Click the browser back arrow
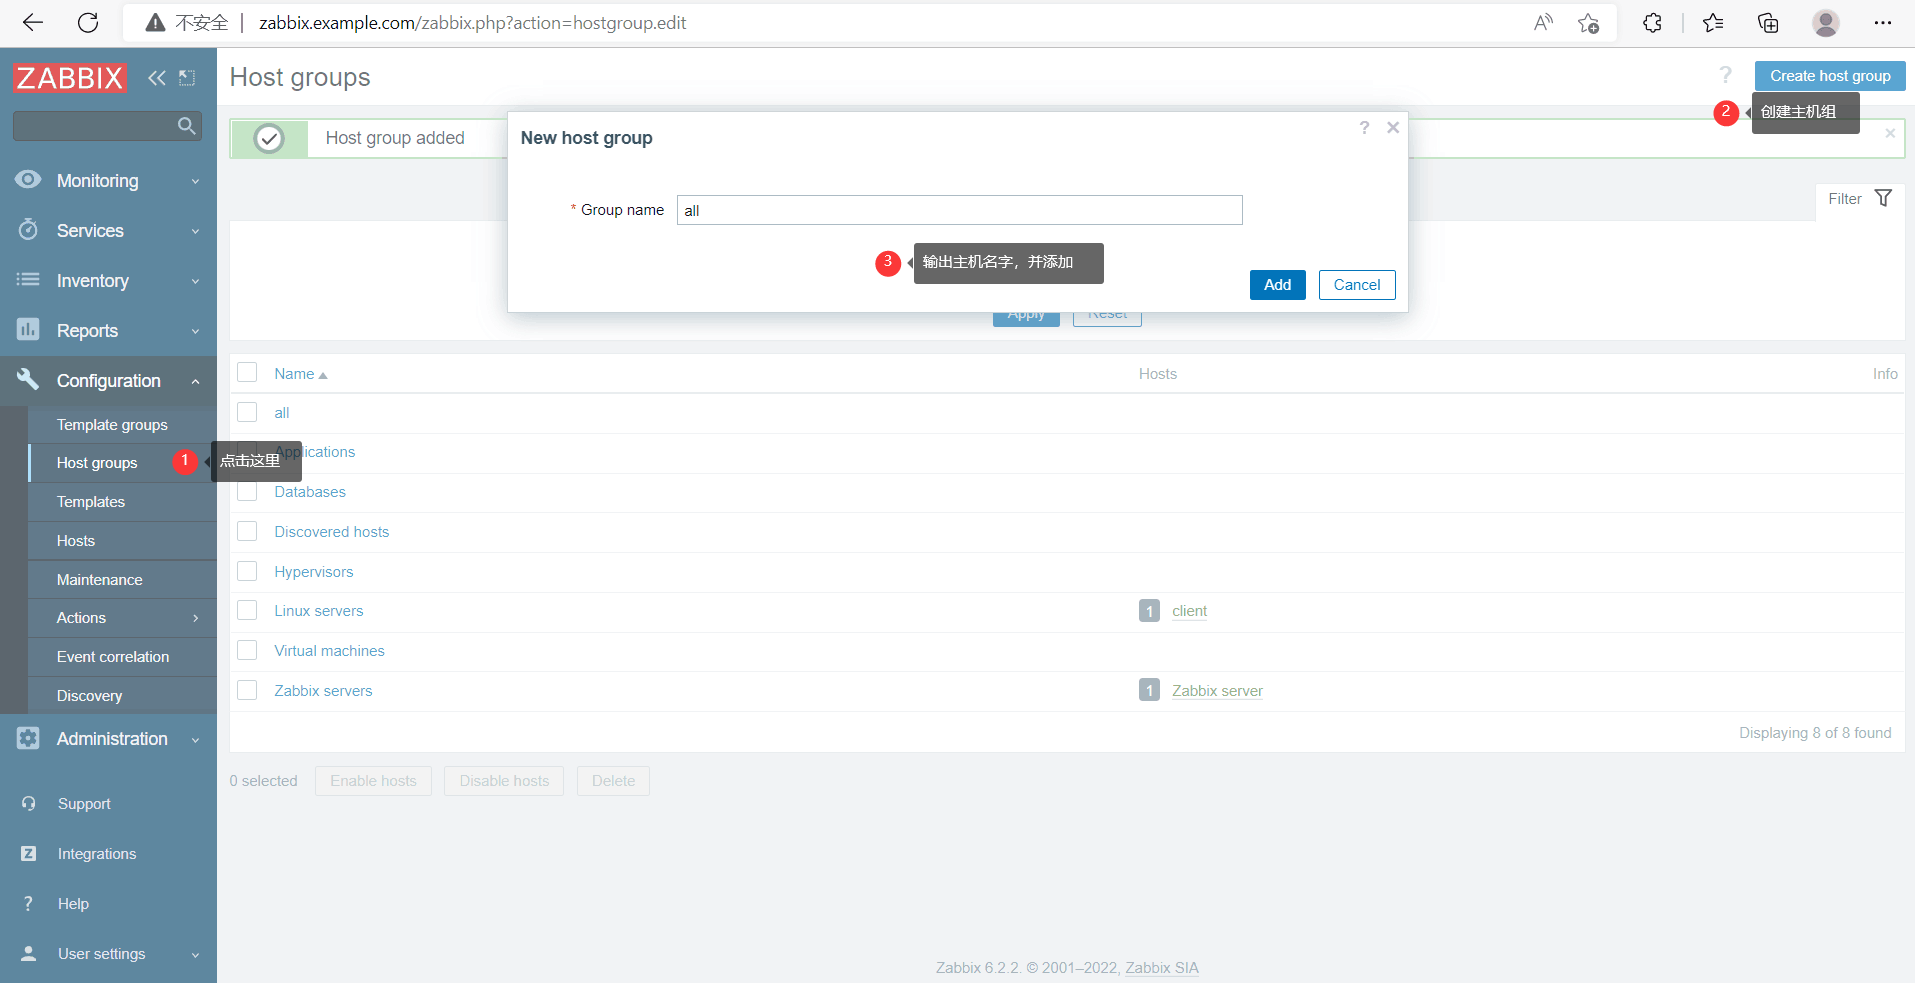The width and height of the screenshot is (1915, 983). (33, 23)
